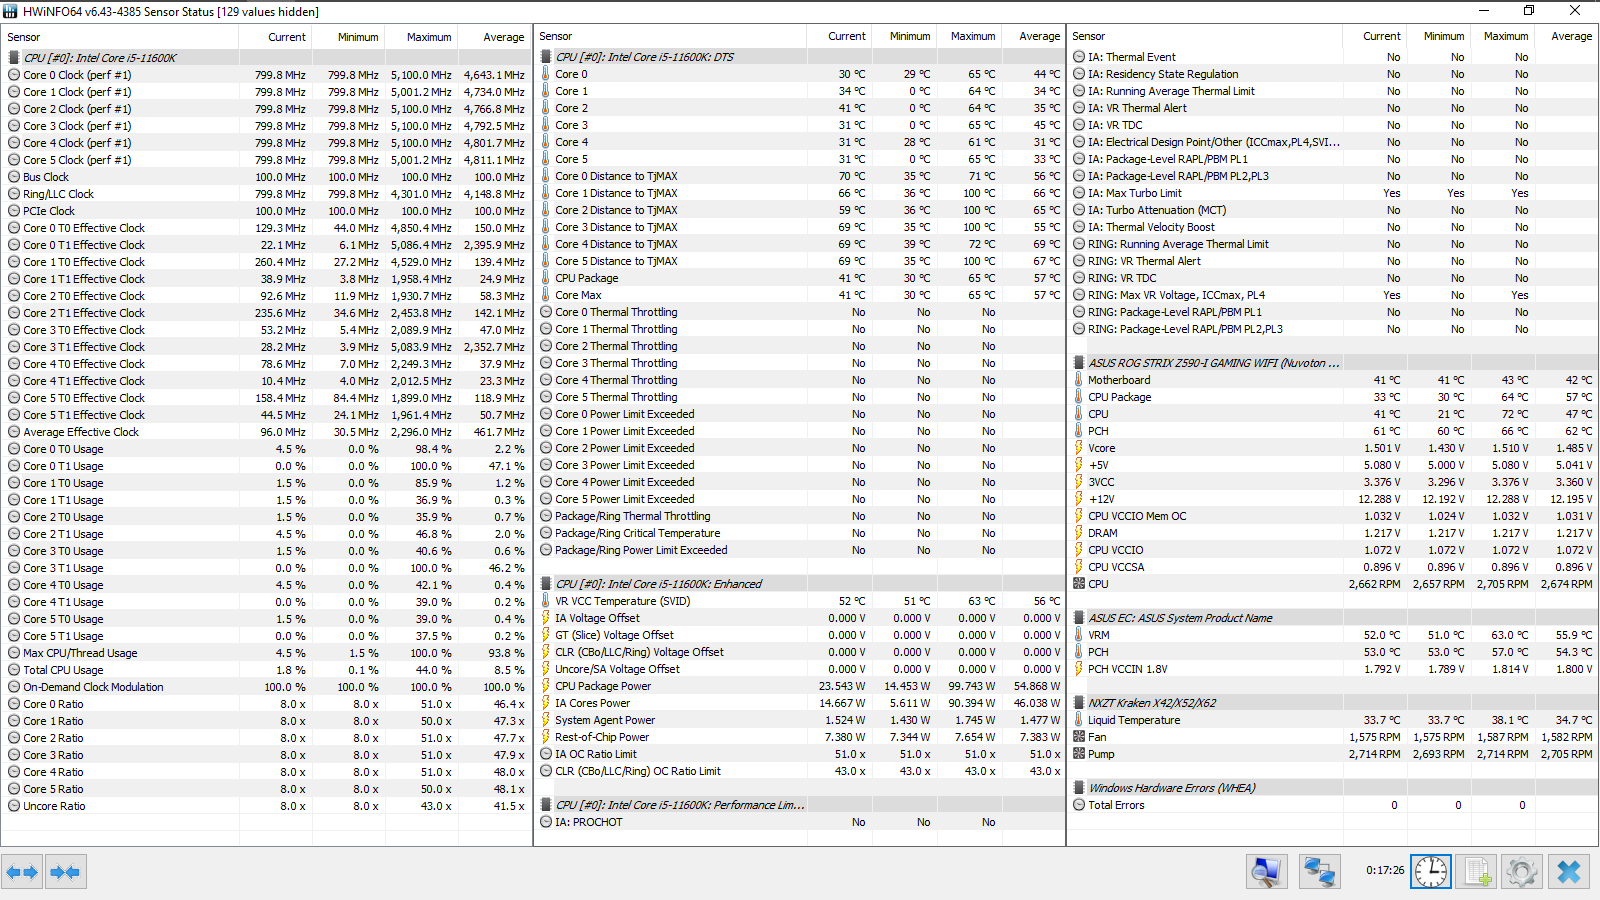
Task: Select the Rest-of-Chip Power row
Action: (x=800, y=737)
